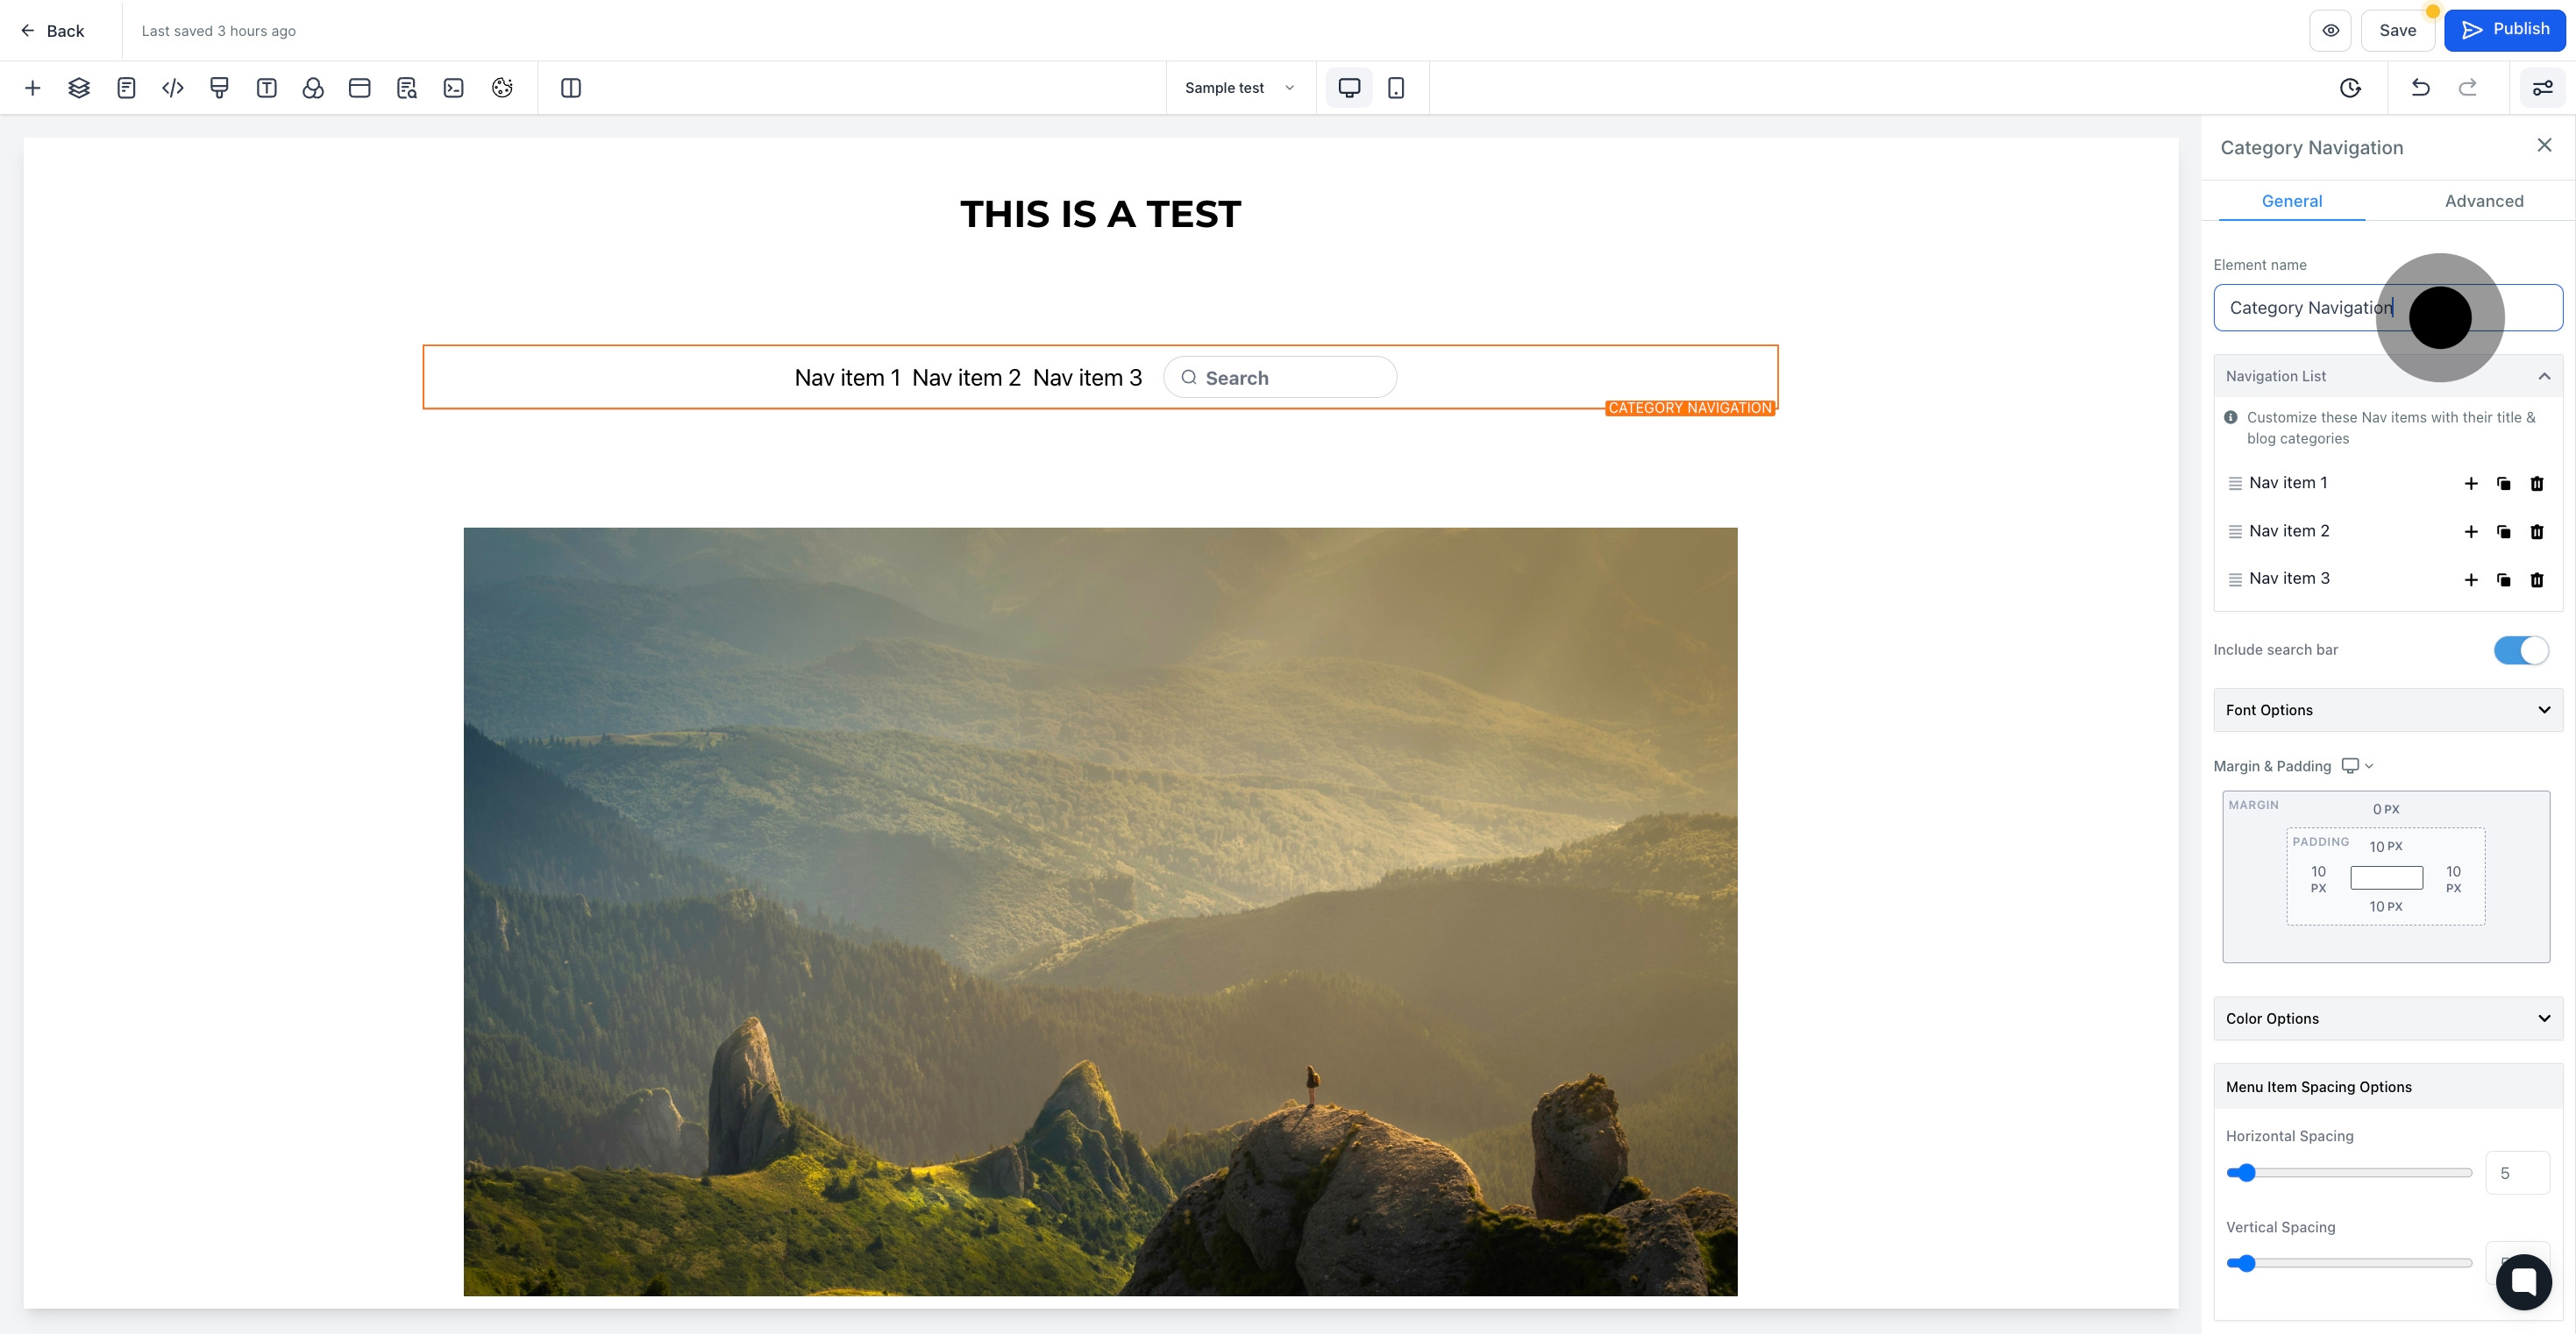Click the add element plus icon
This screenshot has width=2576, height=1334.
coord(32,88)
